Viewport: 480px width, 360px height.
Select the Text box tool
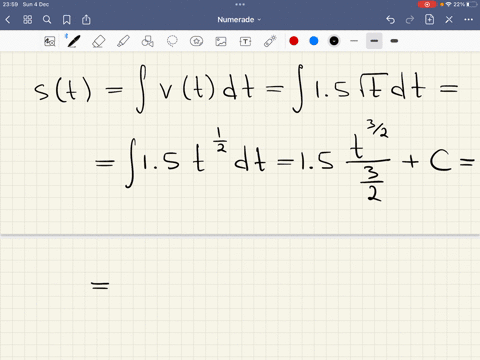(245, 41)
